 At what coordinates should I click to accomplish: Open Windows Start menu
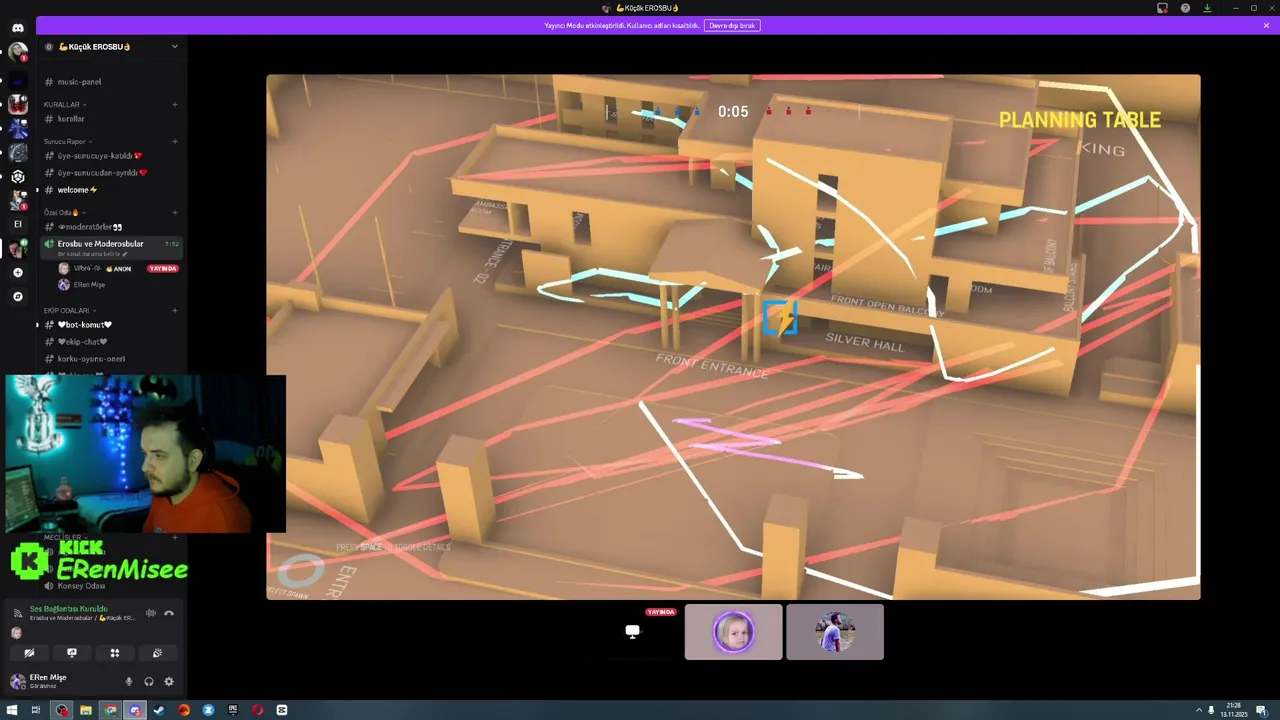[x=12, y=710]
